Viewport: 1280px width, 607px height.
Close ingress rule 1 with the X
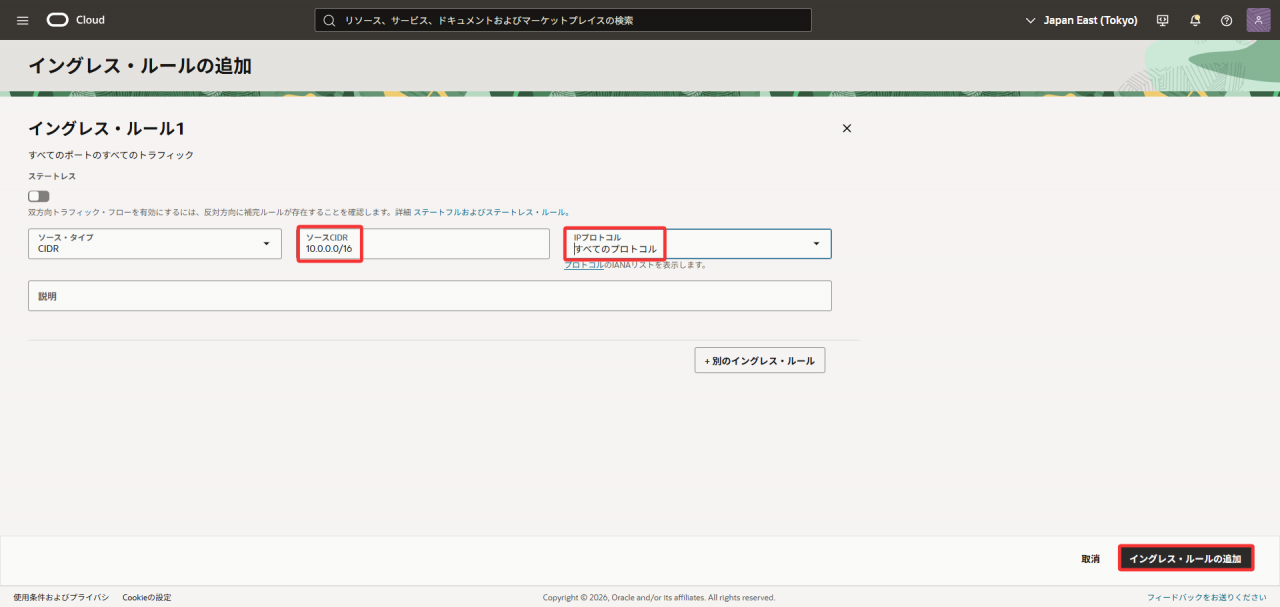coord(847,128)
